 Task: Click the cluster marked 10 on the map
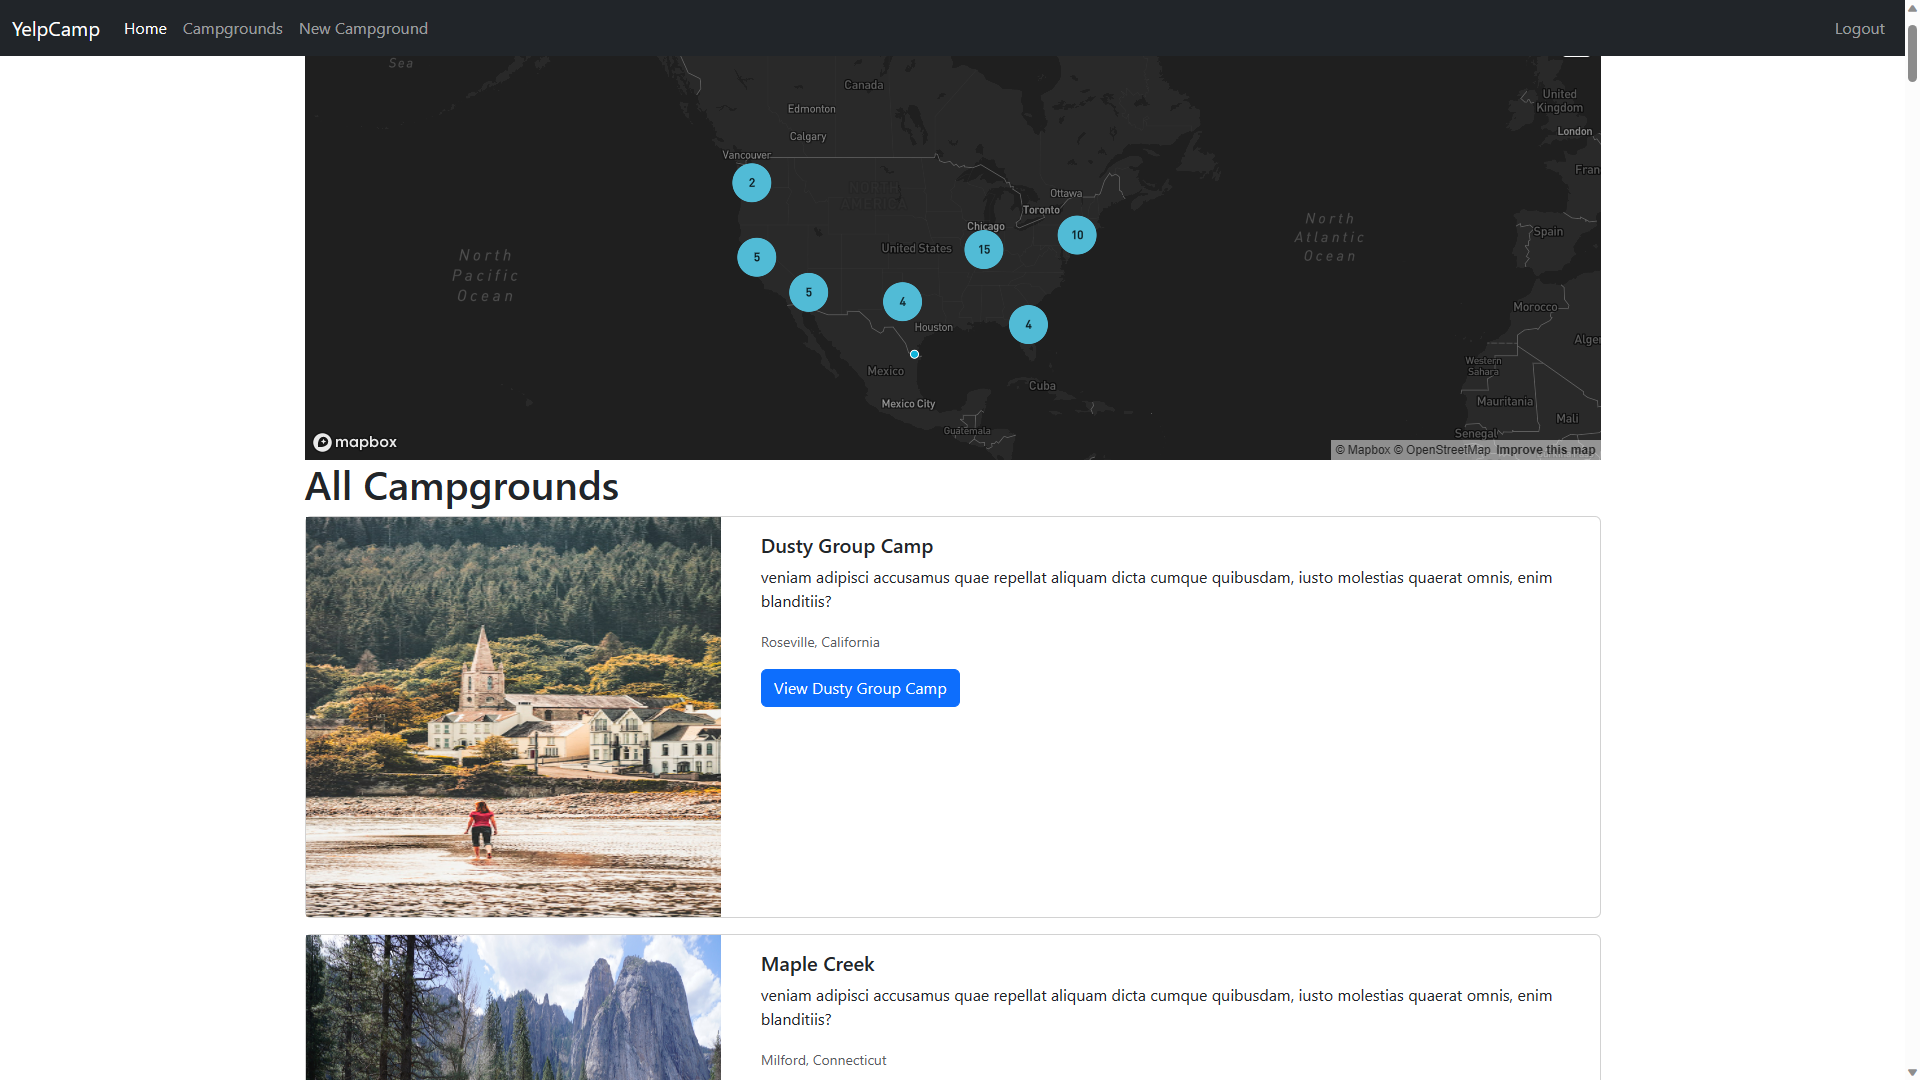[1076, 235]
